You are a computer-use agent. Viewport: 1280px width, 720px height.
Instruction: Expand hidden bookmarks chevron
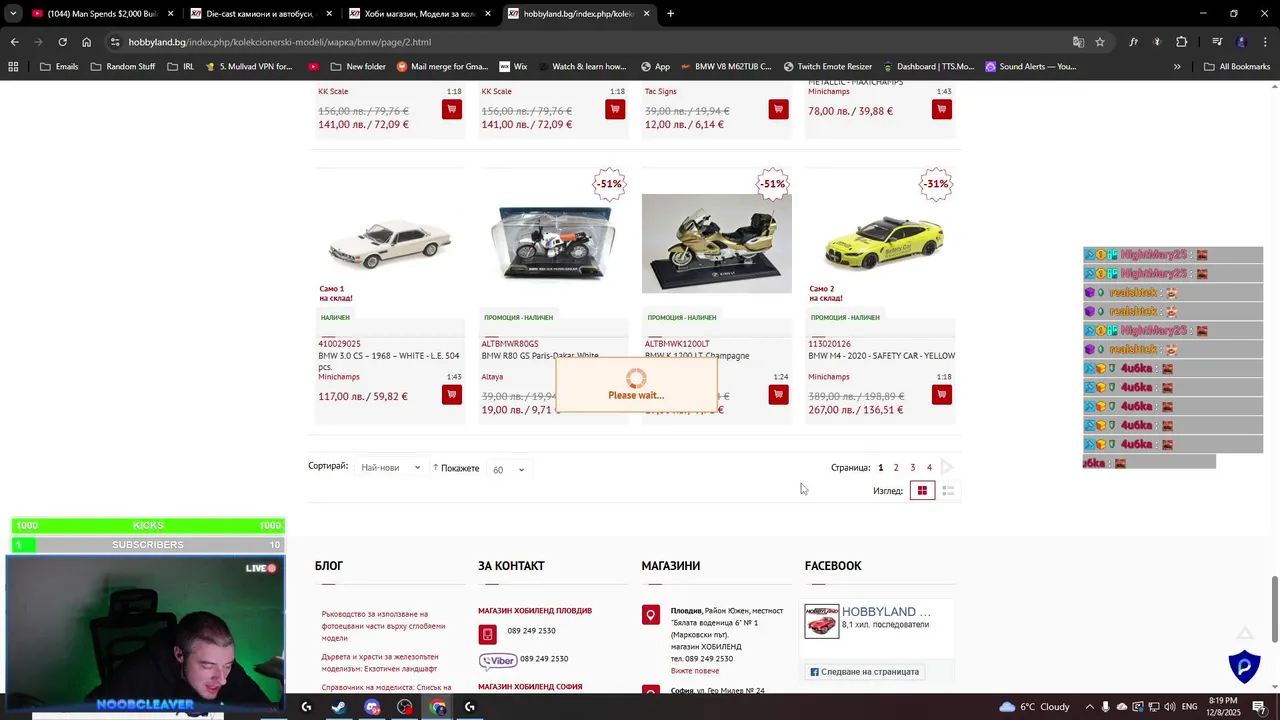[x=1177, y=67]
